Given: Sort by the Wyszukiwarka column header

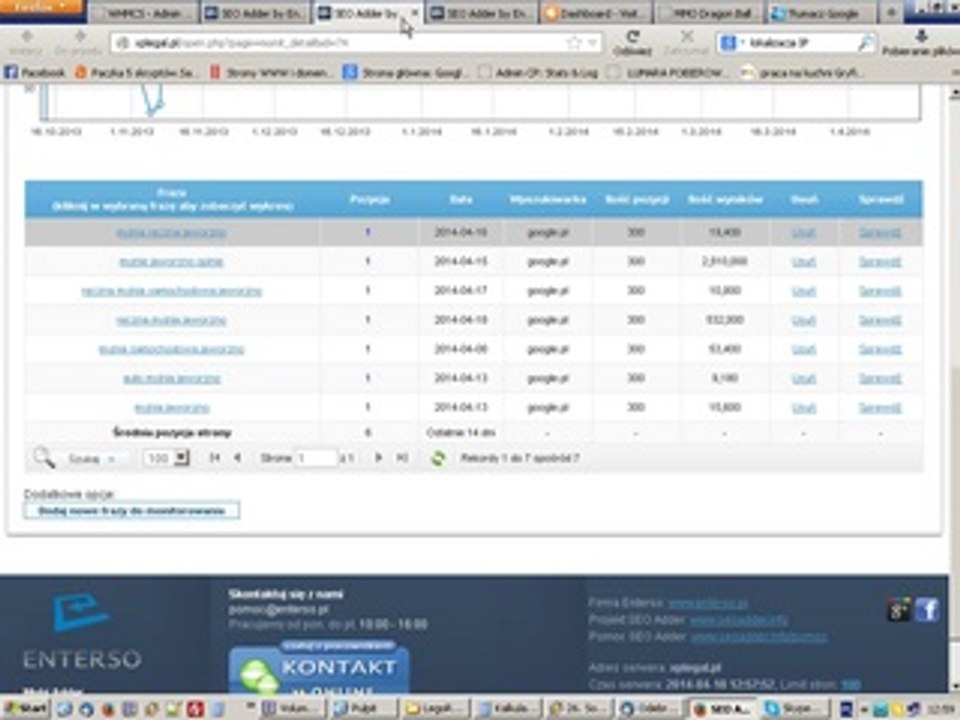Looking at the screenshot, I should 548,200.
